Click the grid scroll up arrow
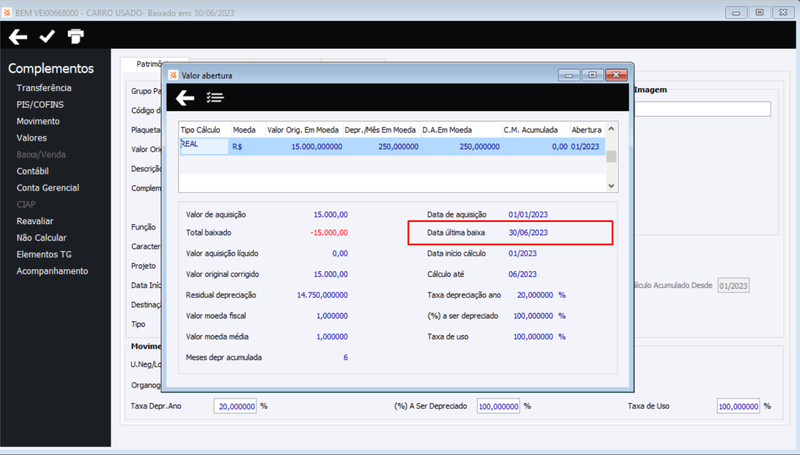The height and width of the screenshot is (455, 800). pos(611,129)
